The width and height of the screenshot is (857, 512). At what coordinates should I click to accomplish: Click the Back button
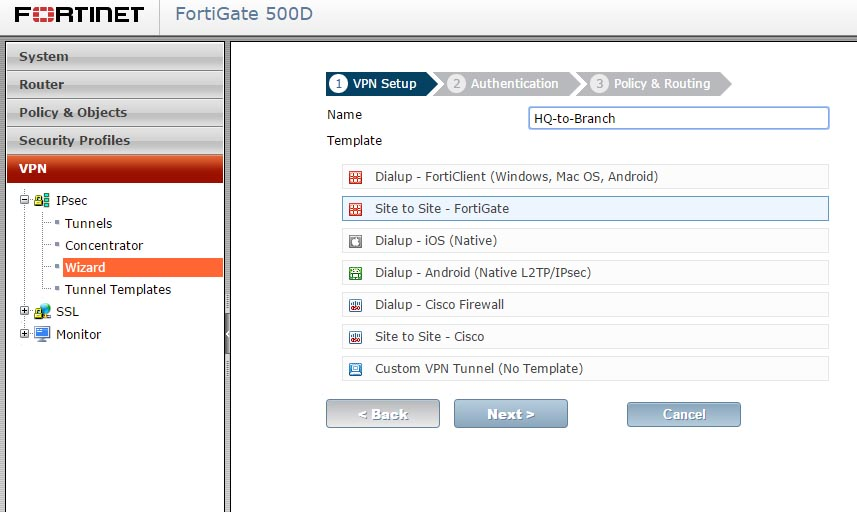pos(383,414)
